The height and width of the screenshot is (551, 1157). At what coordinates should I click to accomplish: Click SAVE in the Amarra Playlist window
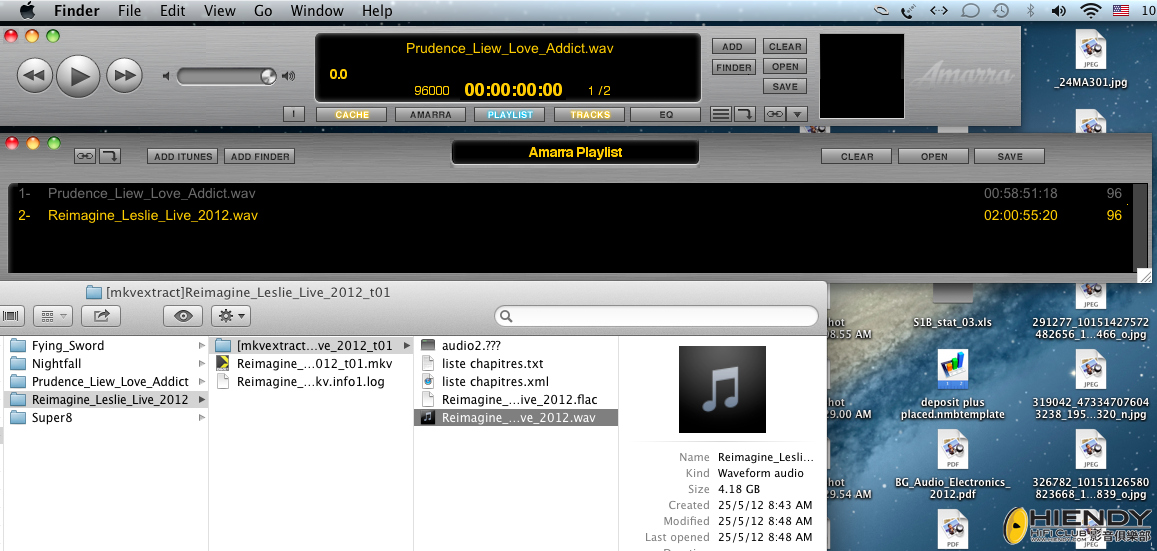[1009, 156]
